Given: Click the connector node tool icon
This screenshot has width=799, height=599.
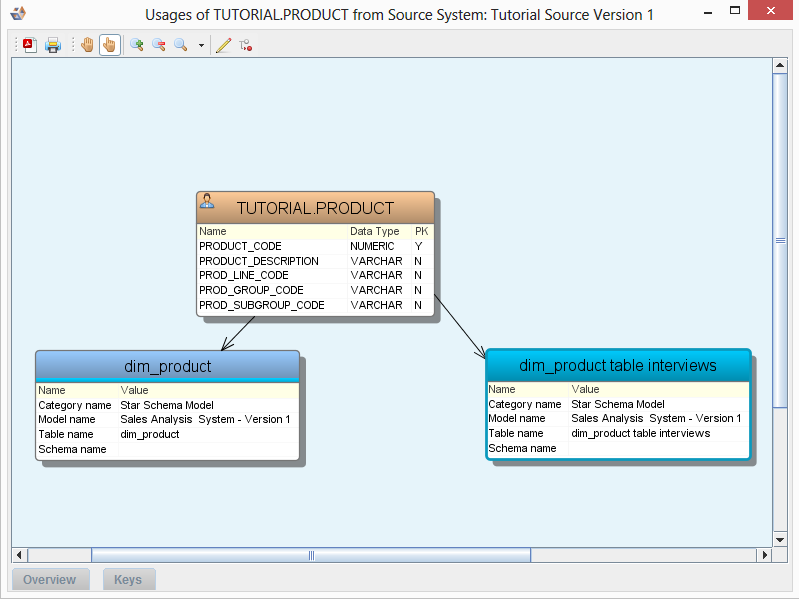Looking at the screenshot, I should pos(246,45).
